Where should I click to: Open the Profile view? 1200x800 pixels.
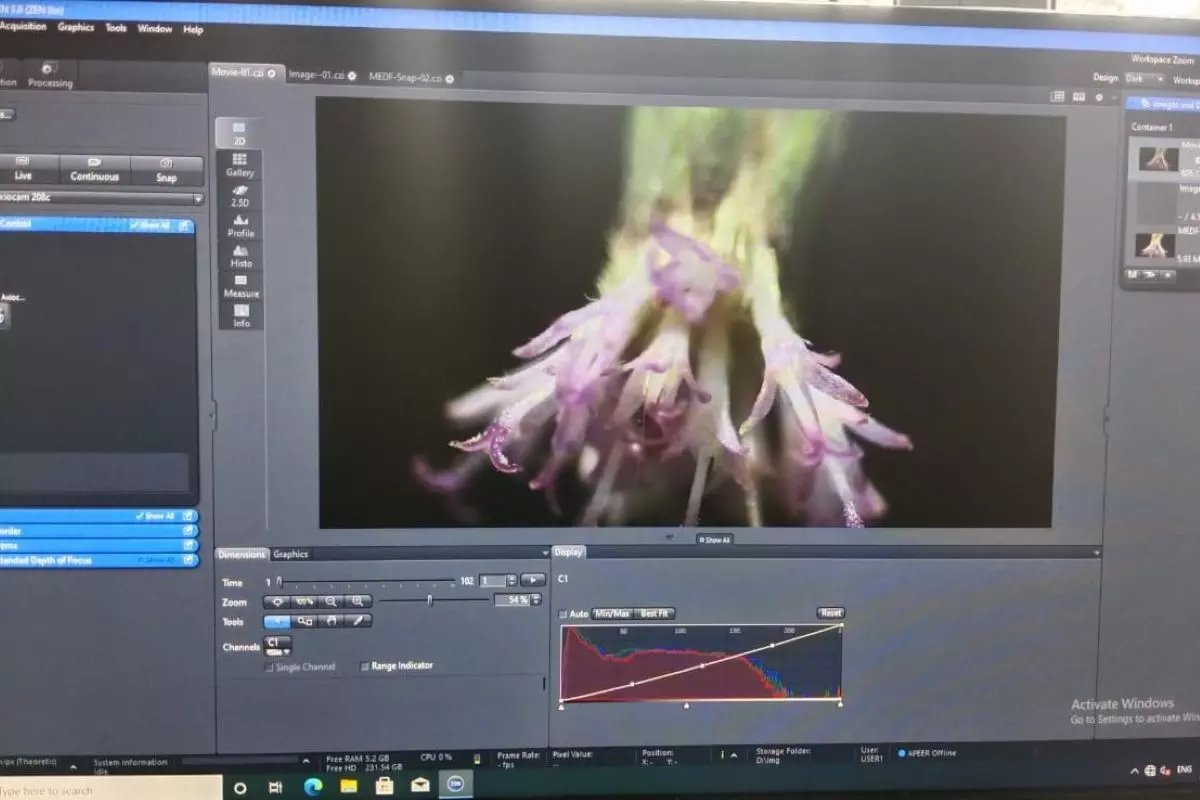point(241,225)
